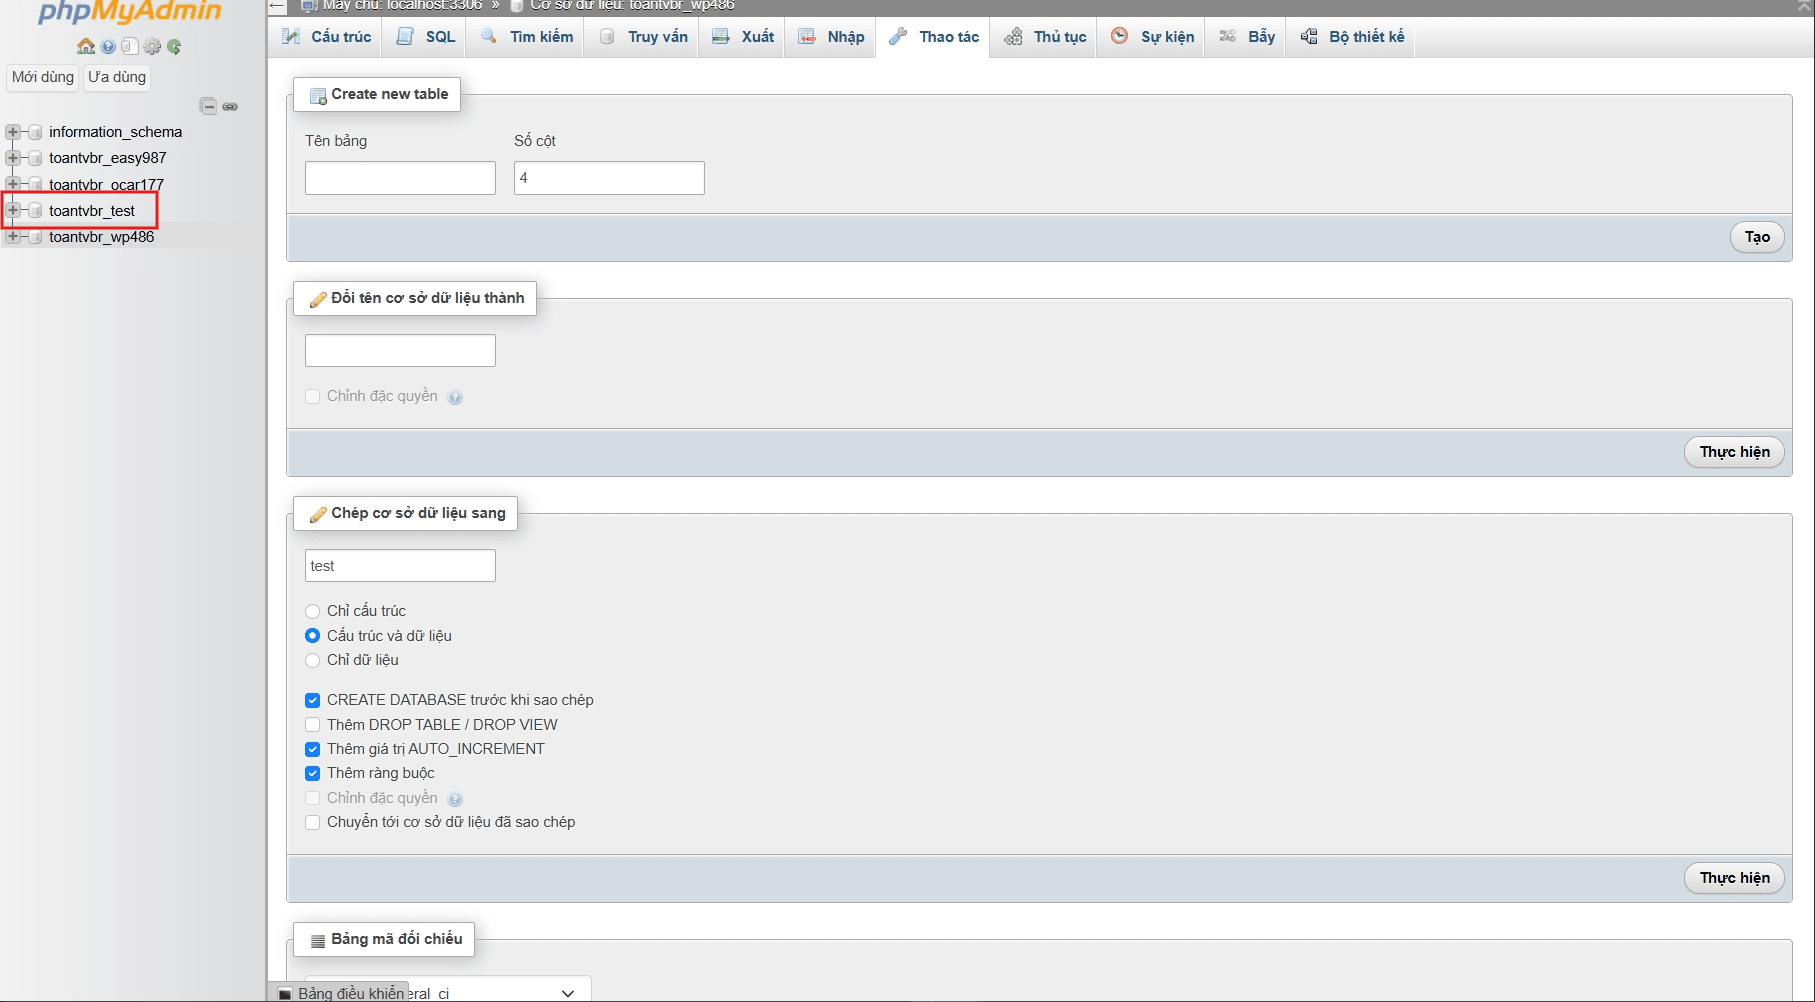Open the phpMyAdmin home icon

click(86, 46)
